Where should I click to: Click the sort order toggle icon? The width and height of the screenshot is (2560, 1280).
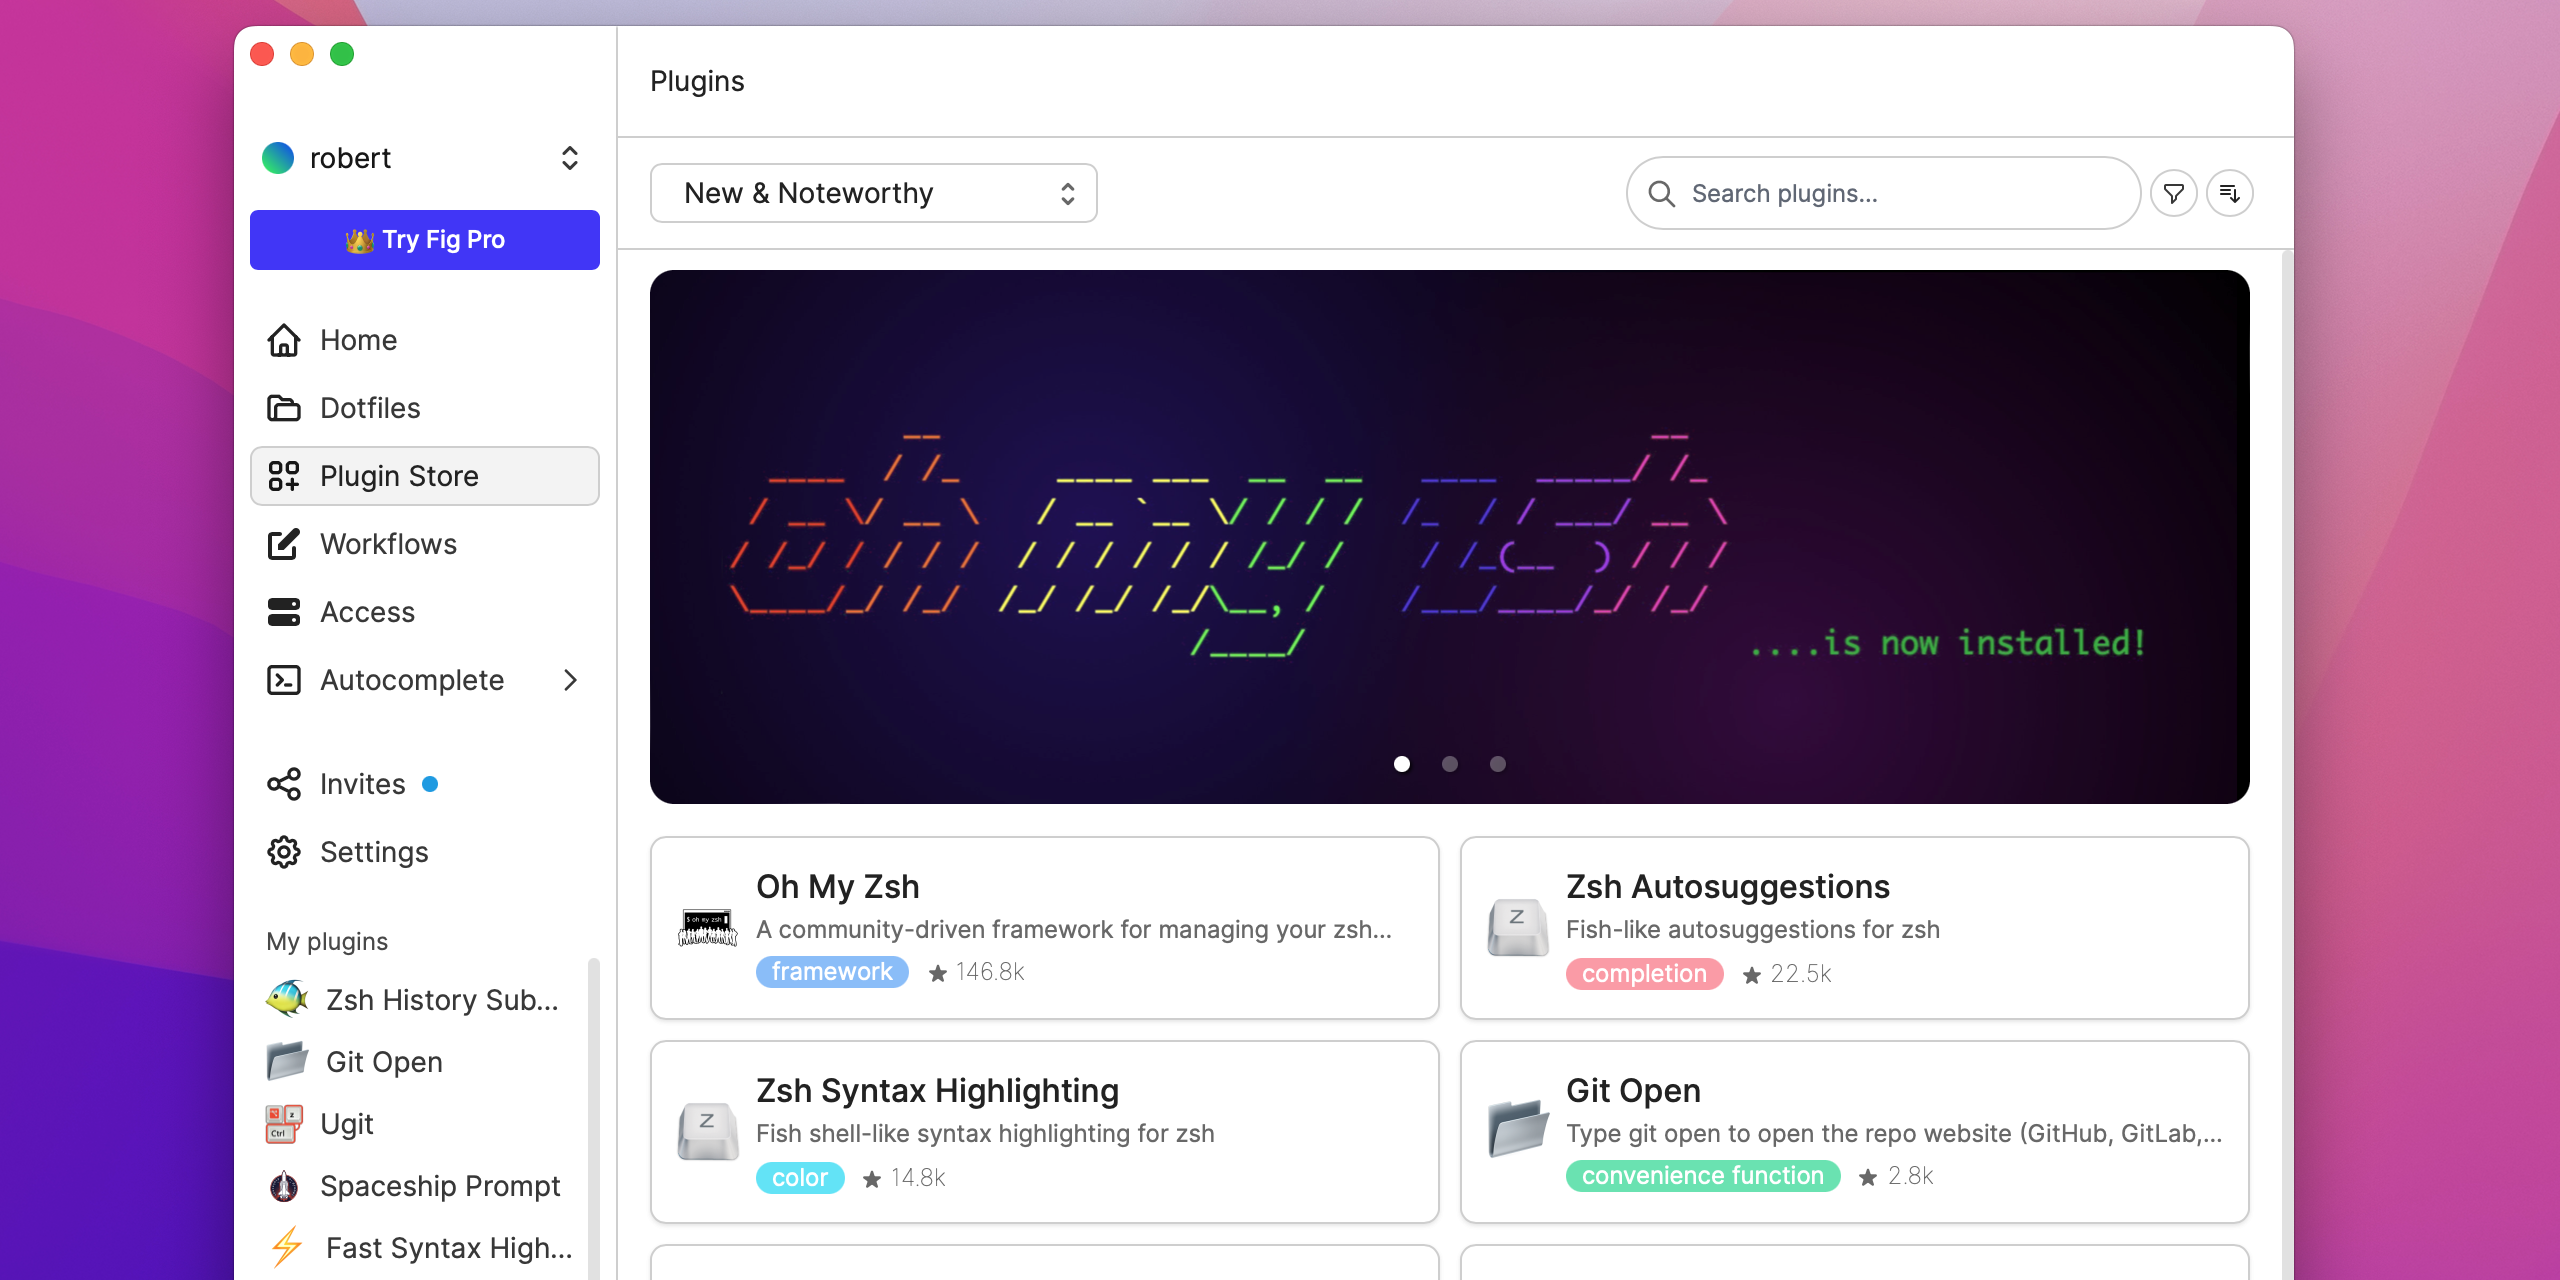click(x=2229, y=193)
